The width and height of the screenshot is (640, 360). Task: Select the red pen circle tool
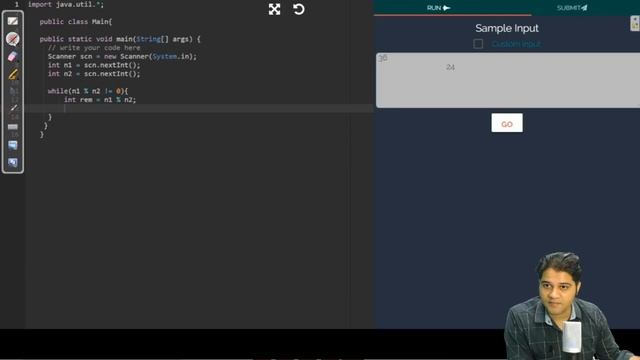point(13,39)
